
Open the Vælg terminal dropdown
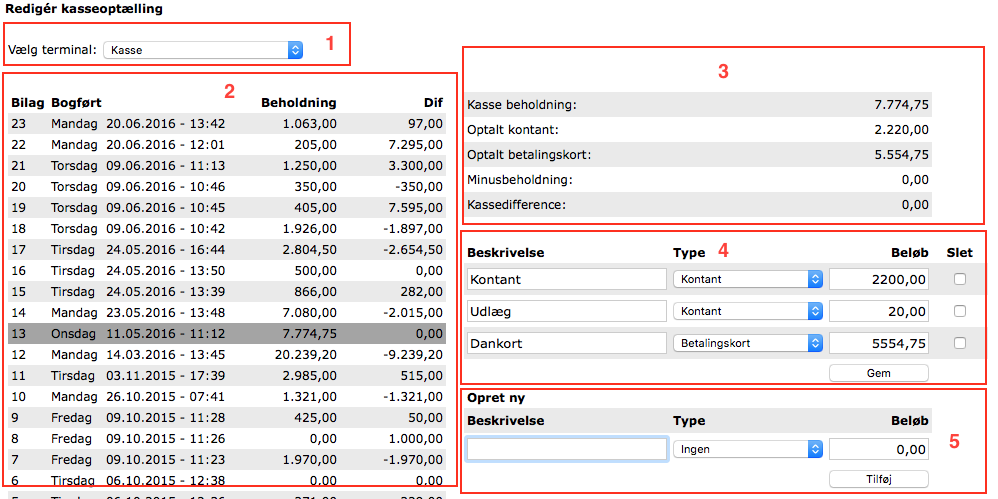[203, 49]
